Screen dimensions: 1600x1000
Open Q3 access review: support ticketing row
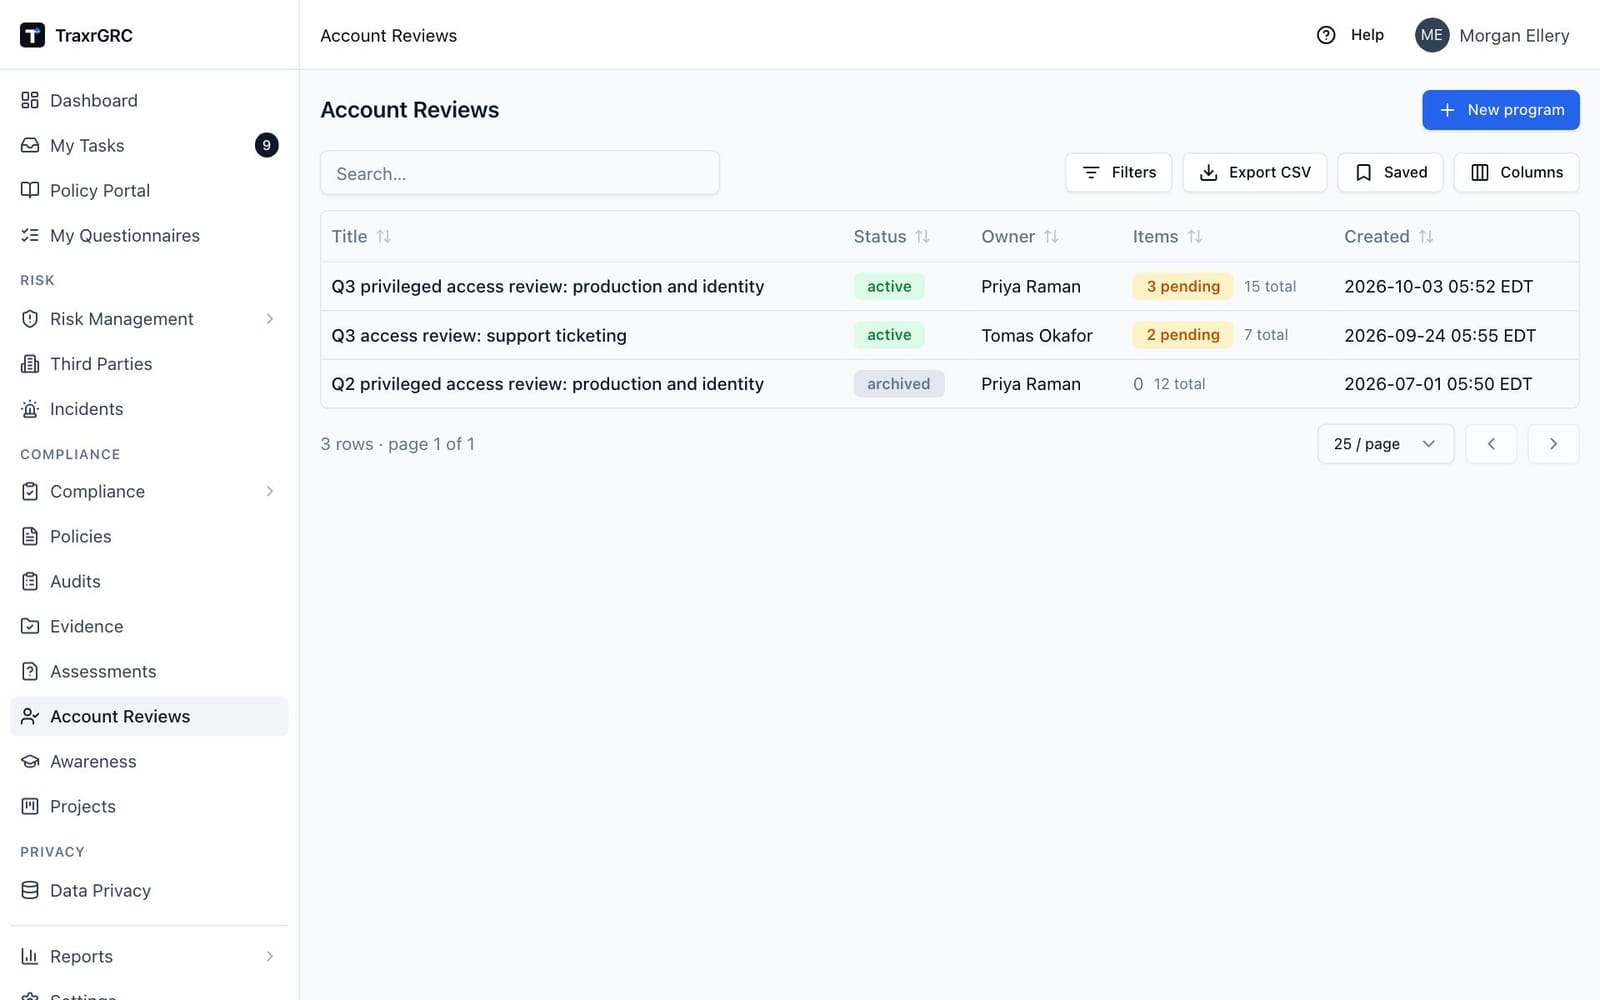pos(949,335)
